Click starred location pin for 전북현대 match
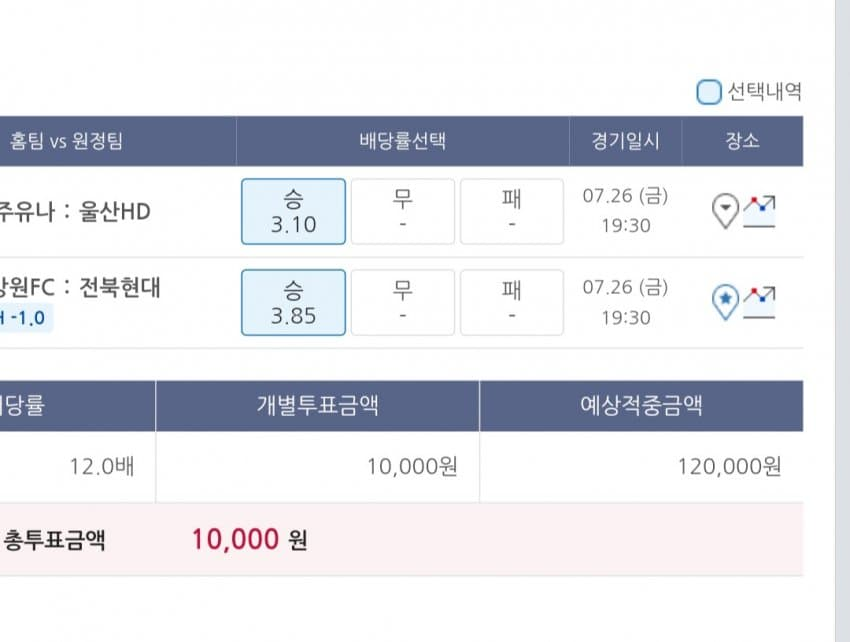The height and width of the screenshot is (642, 850). tap(725, 302)
